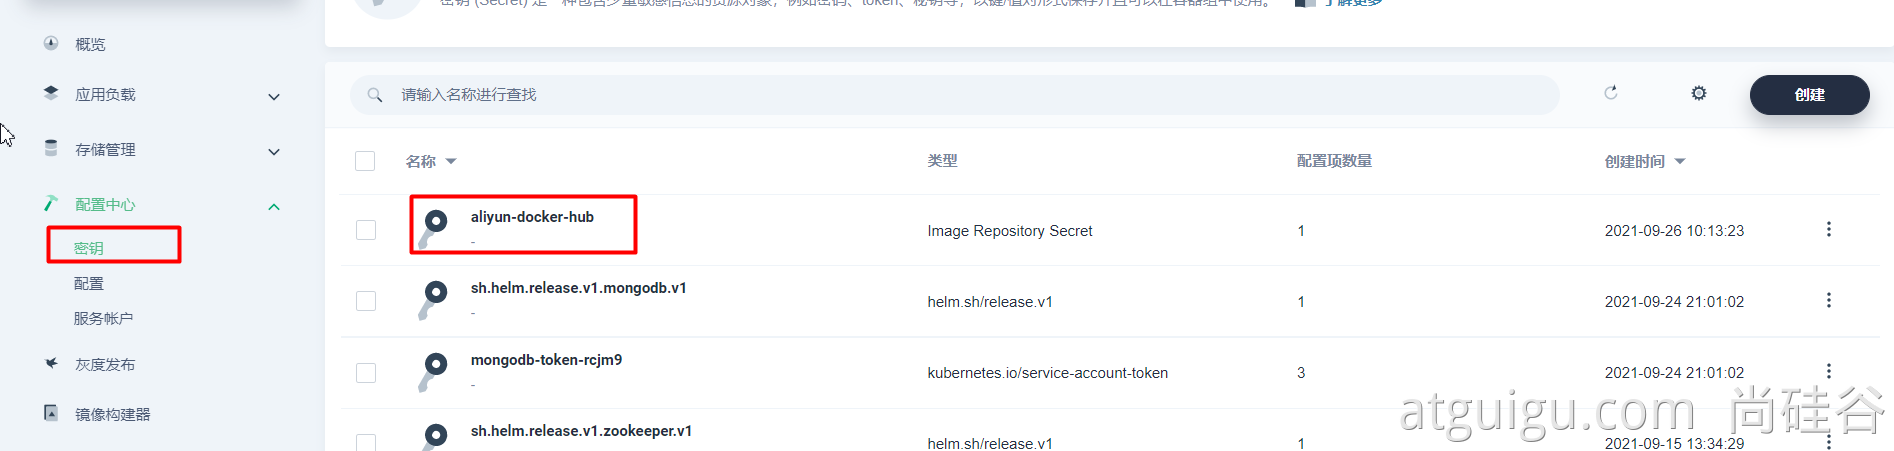This screenshot has width=1894, height=451.
Task: Click the three-dot menu for sh.helm.release.v1.mongodb.v1
Action: click(x=1828, y=301)
